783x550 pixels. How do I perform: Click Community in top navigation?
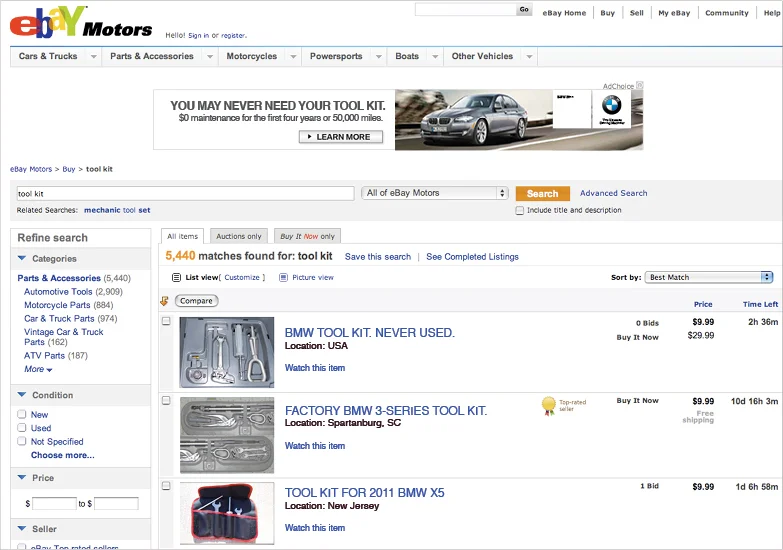click(727, 13)
